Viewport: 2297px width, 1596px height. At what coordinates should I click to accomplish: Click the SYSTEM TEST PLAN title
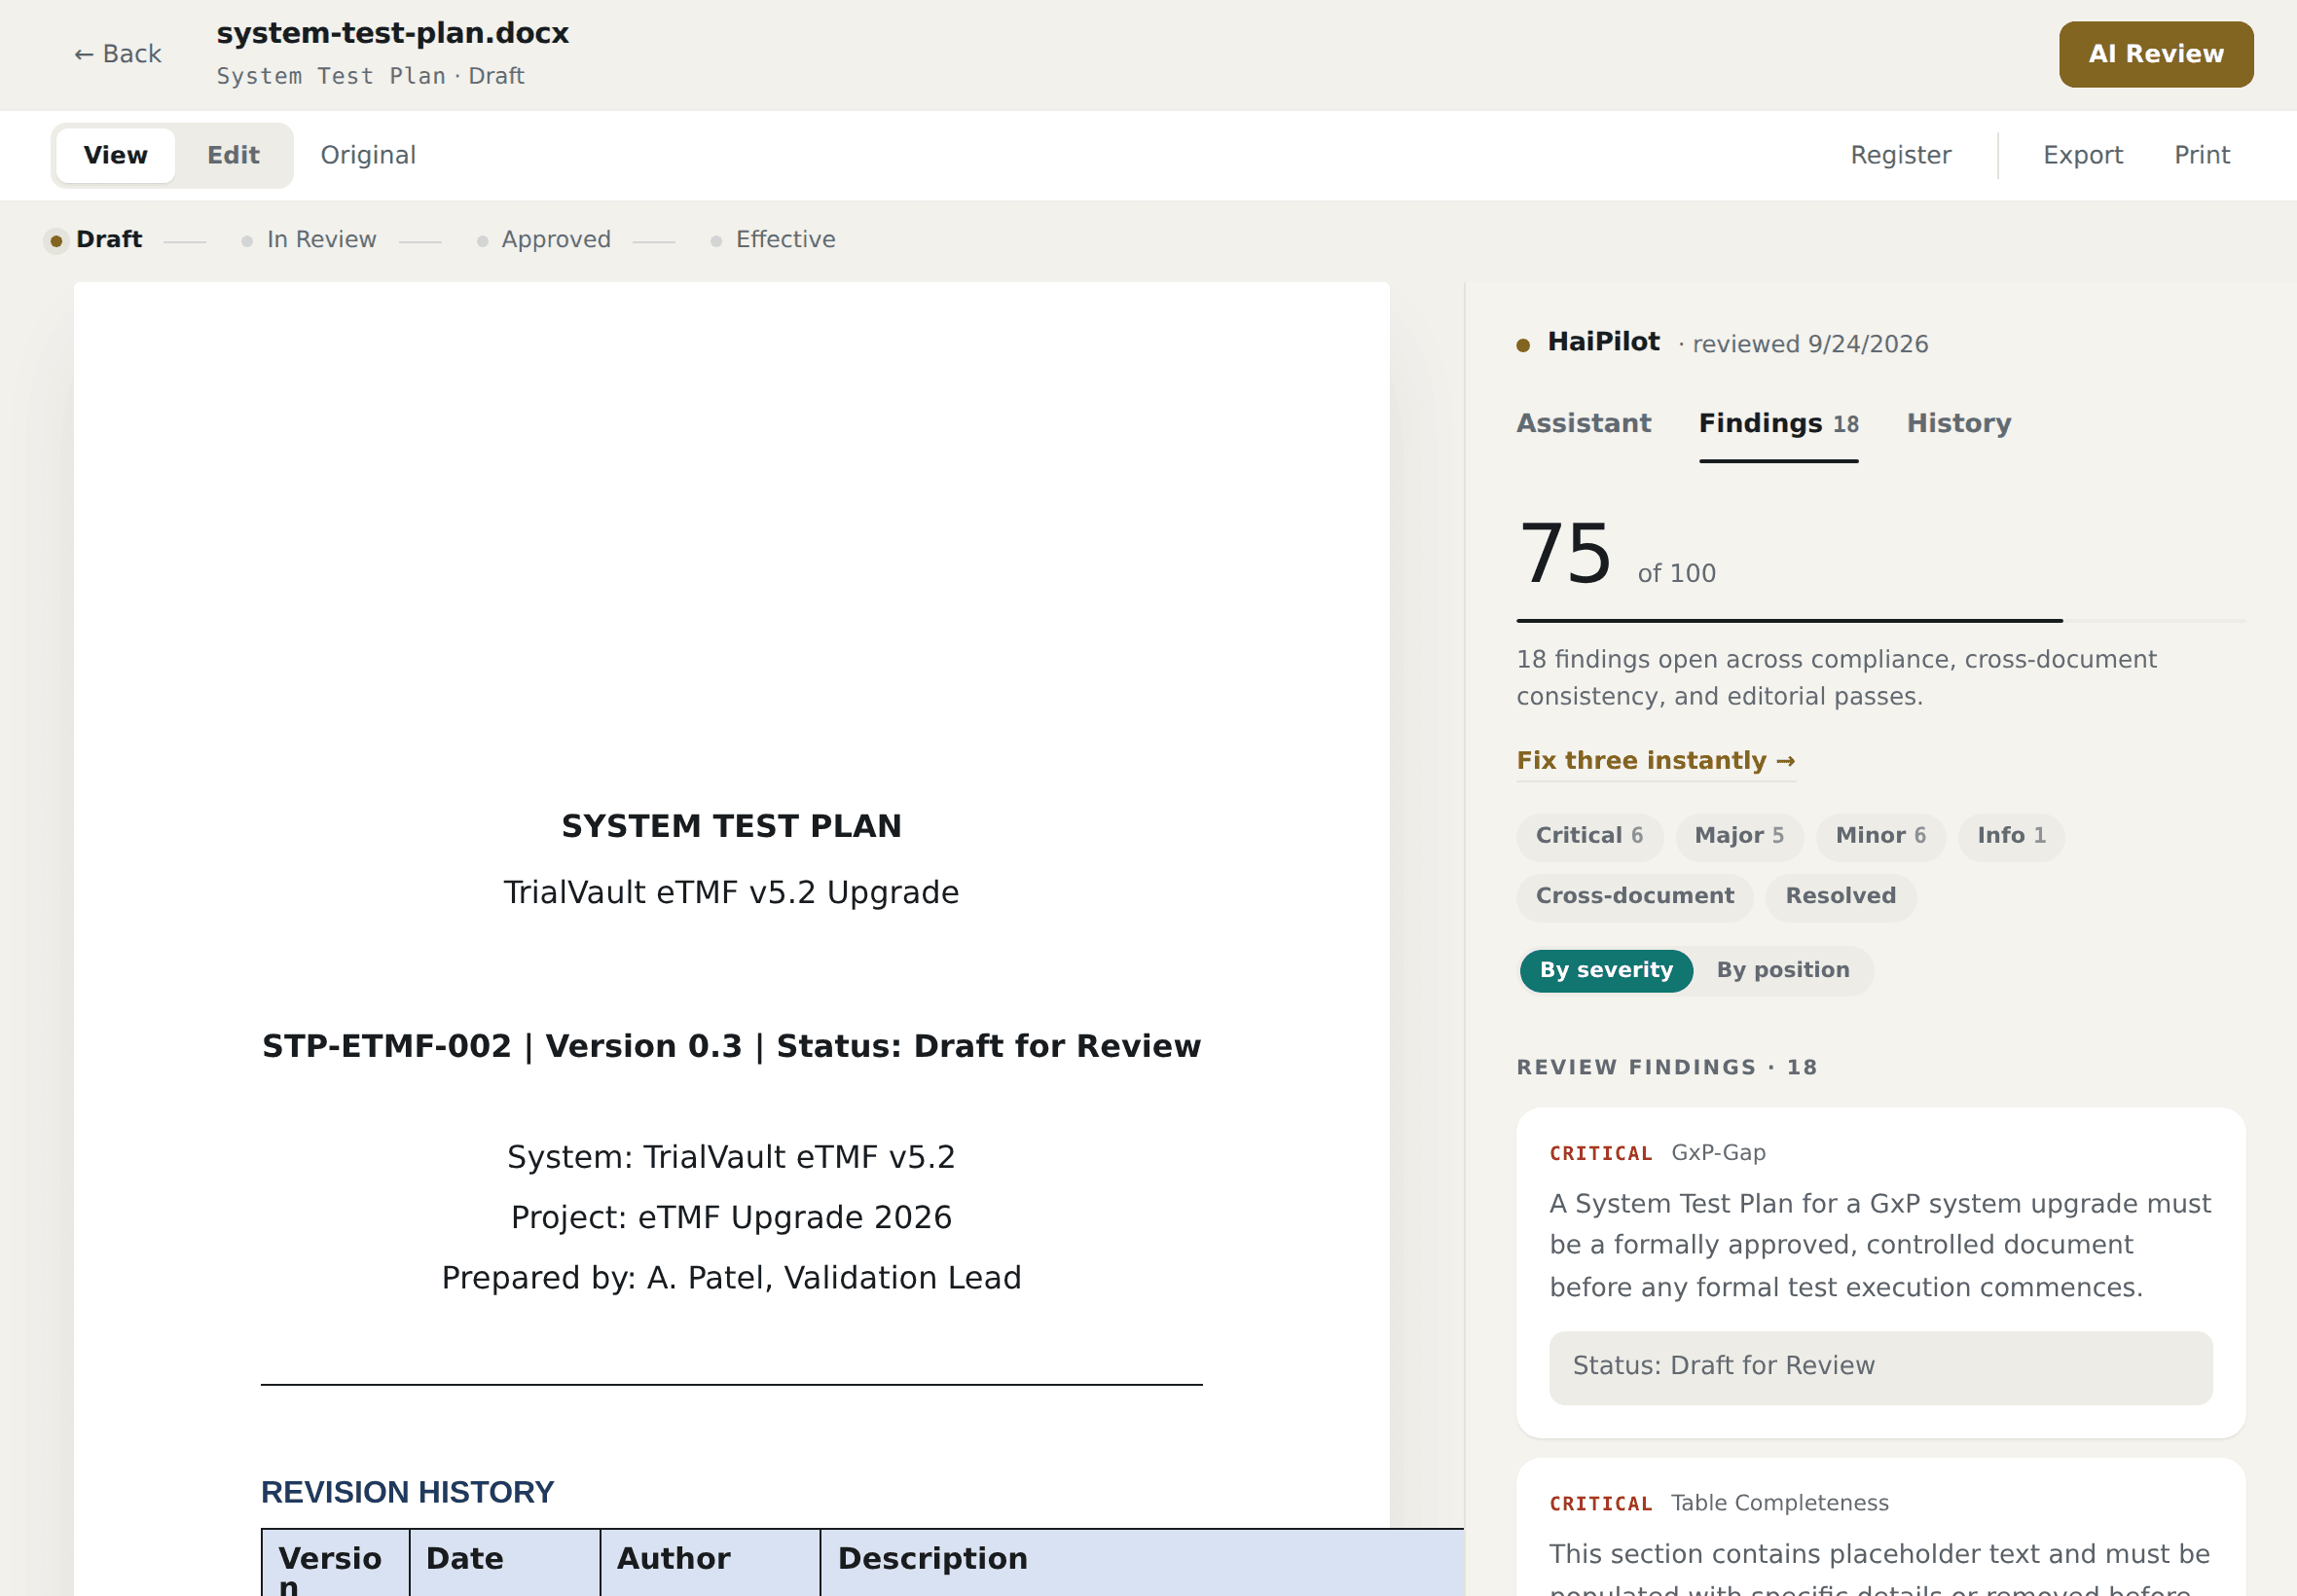pos(731,826)
